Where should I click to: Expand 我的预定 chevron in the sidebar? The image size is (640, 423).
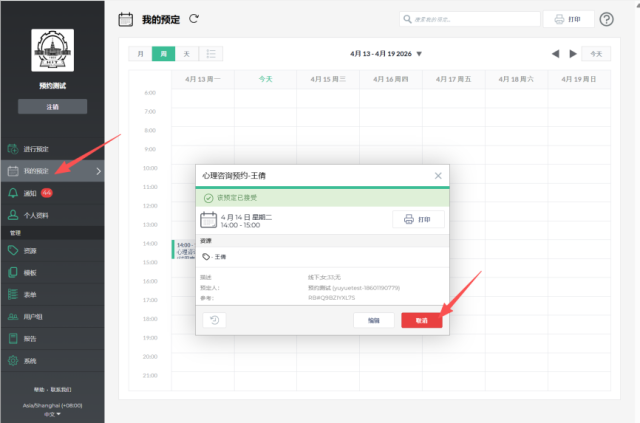[x=98, y=171]
